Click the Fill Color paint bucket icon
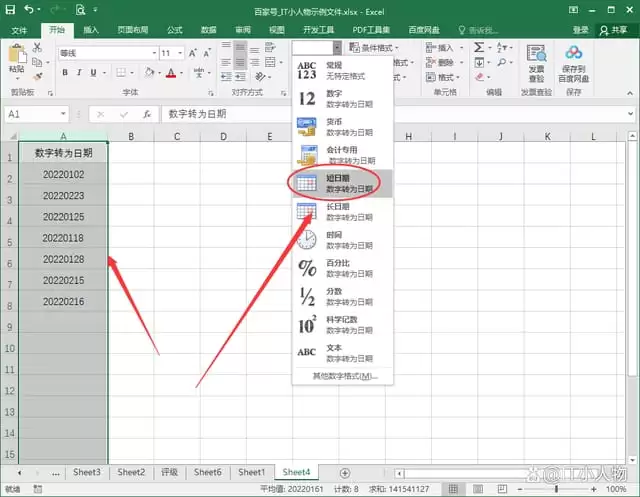 click(149, 73)
